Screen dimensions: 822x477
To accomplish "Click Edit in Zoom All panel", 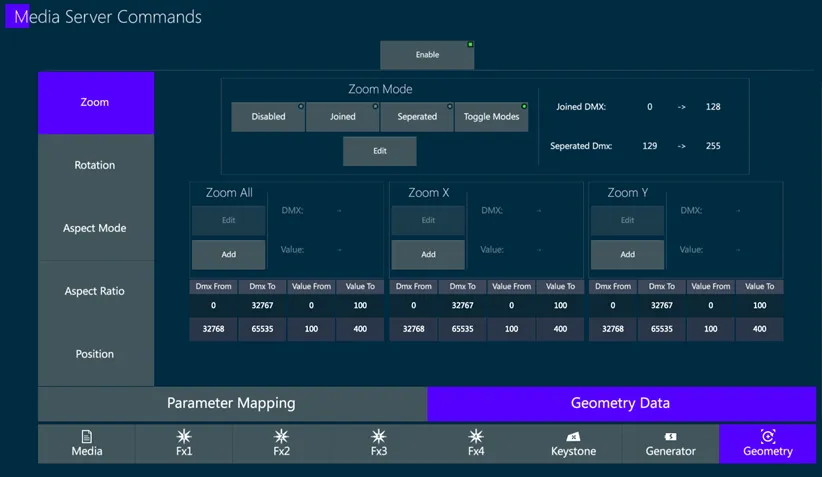I will 229,221.
